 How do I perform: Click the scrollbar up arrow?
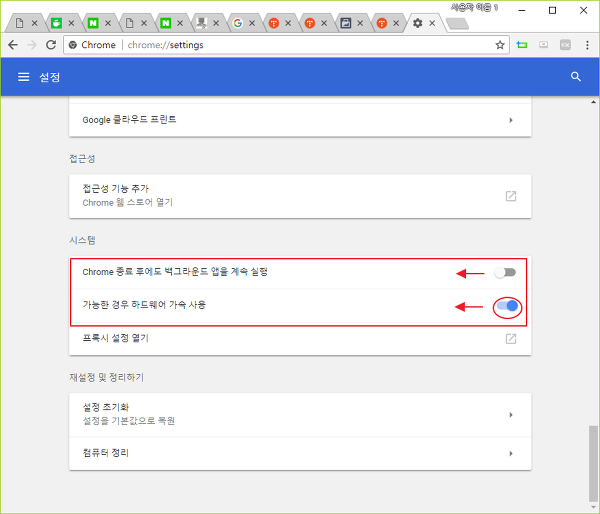point(593,102)
